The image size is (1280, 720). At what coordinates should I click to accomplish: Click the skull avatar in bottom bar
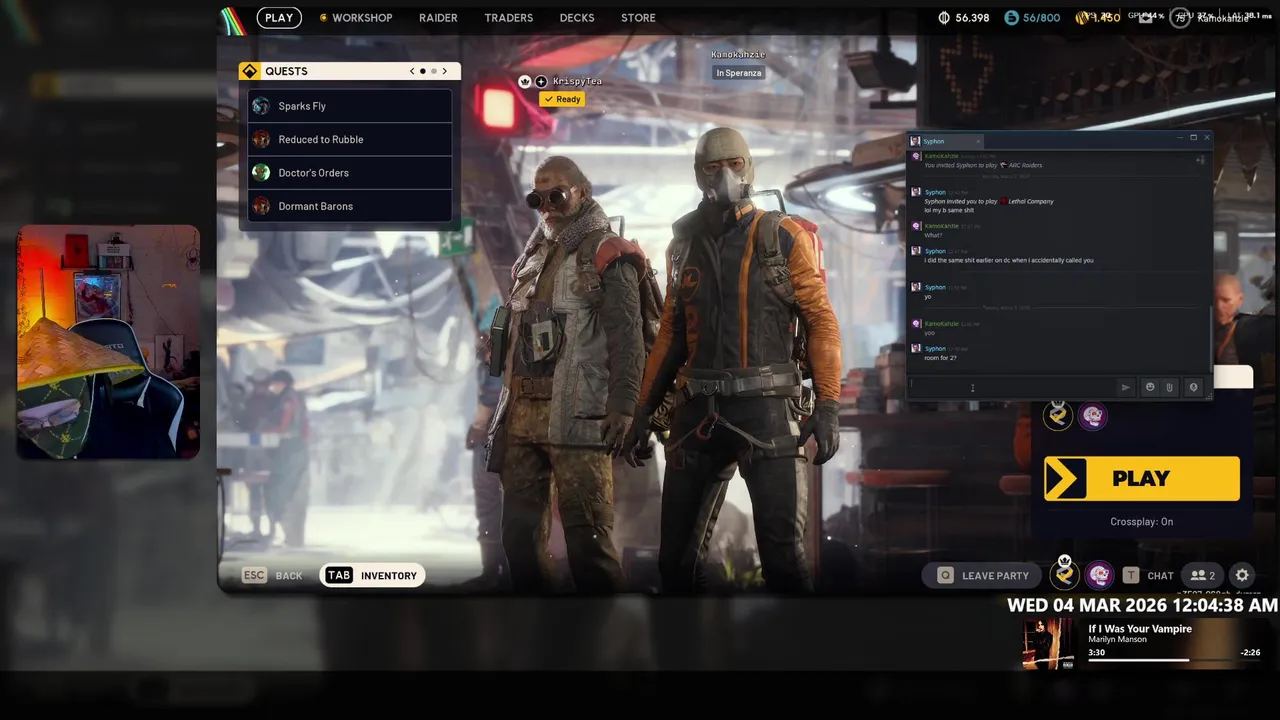(1099, 574)
